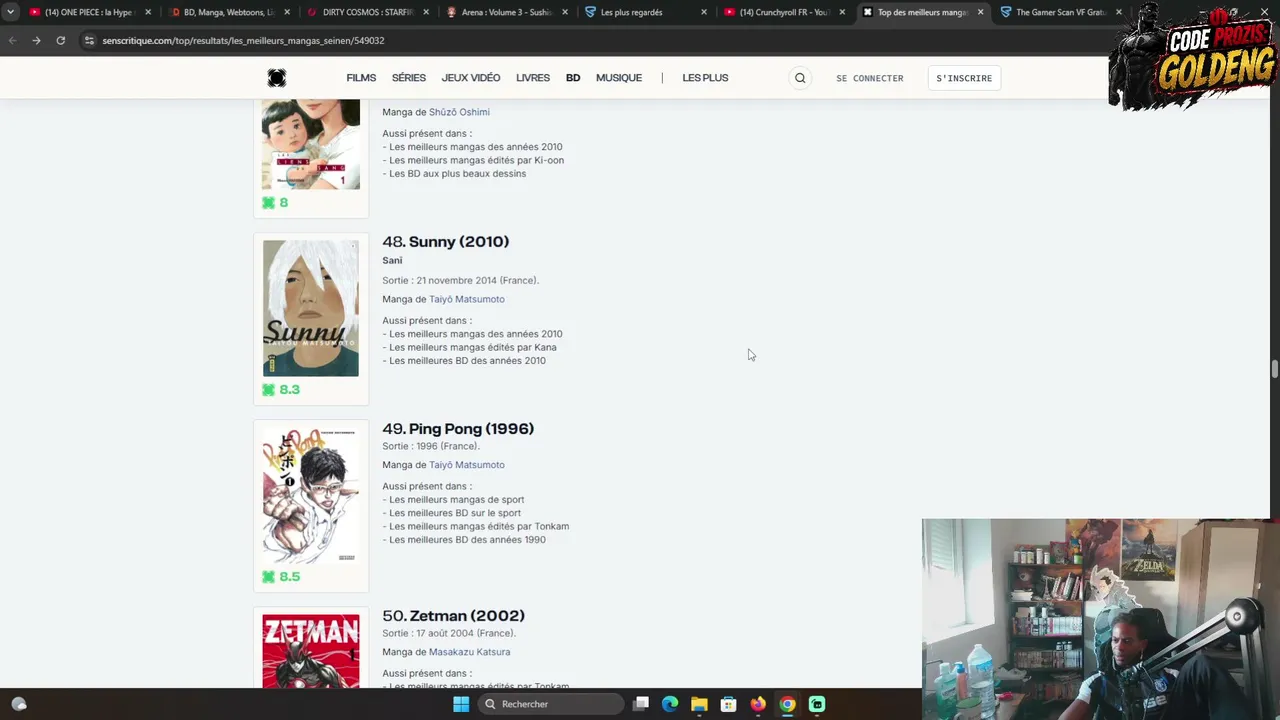Open the JEUX VIDÉO menu
The height and width of the screenshot is (720, 1280).
tap(471, 78)
